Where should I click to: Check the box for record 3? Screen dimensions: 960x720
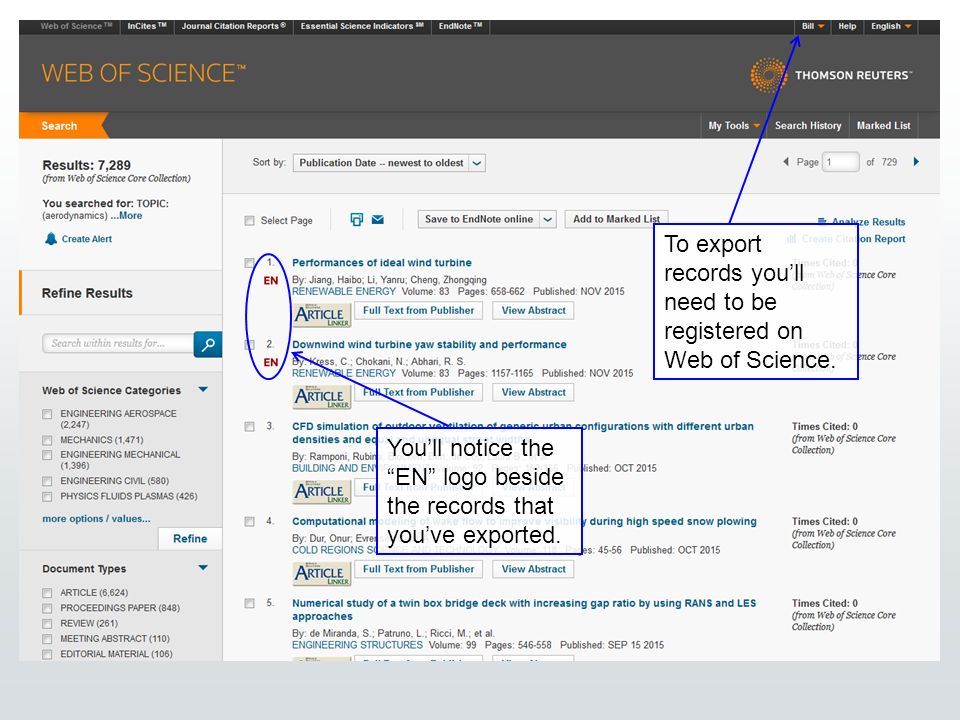pos(249,426)
